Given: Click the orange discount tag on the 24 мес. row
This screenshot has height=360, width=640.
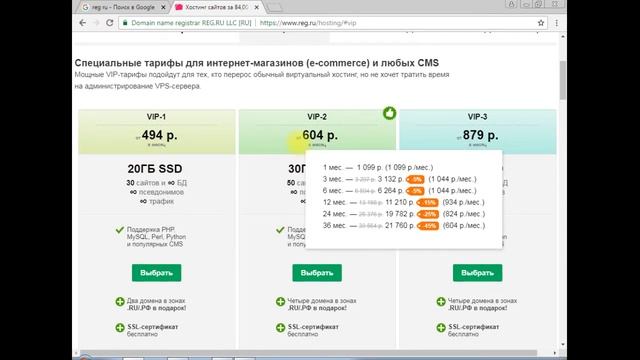Looking at the screenshot, I should coord(428,214).
